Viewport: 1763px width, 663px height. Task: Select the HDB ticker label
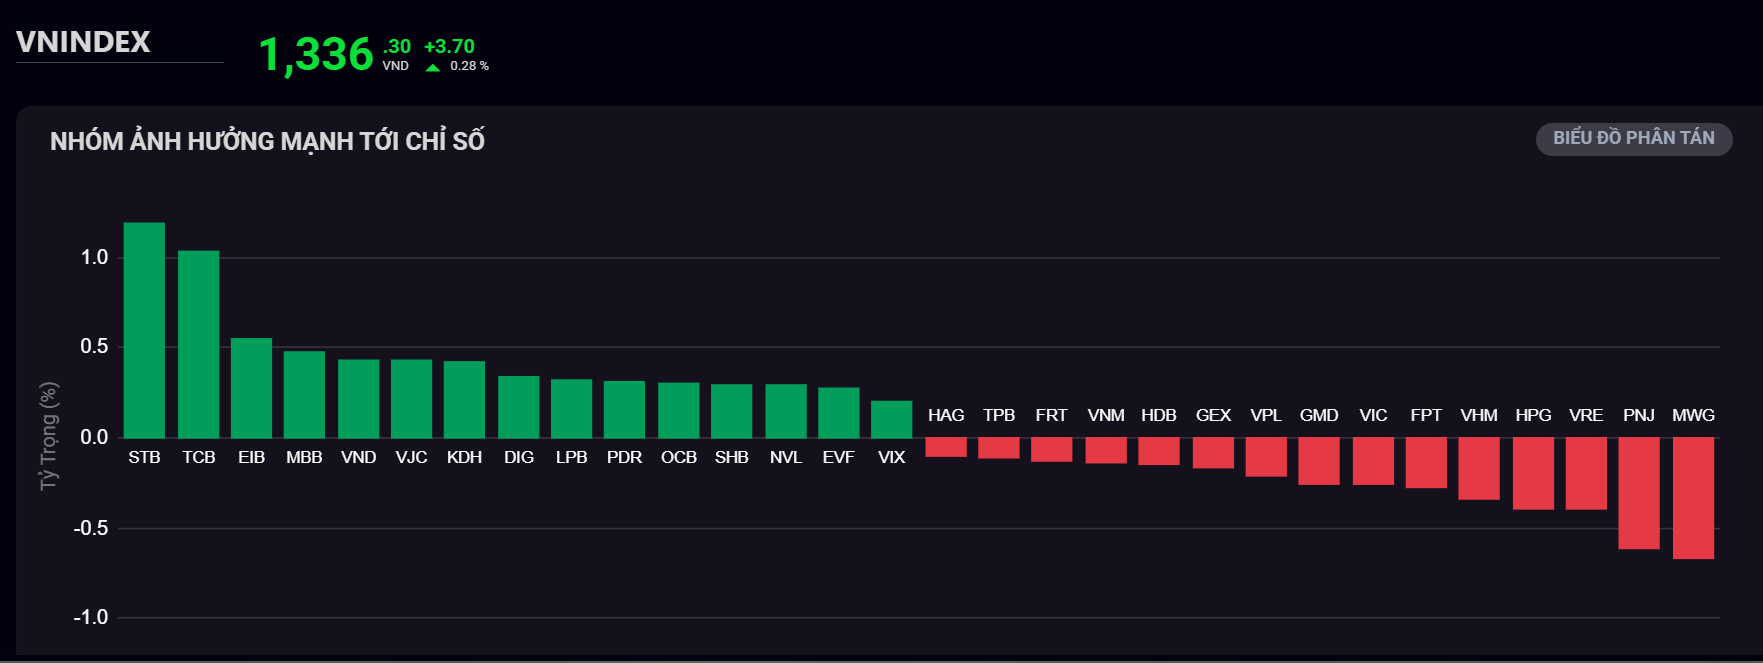click(1159, 415)
